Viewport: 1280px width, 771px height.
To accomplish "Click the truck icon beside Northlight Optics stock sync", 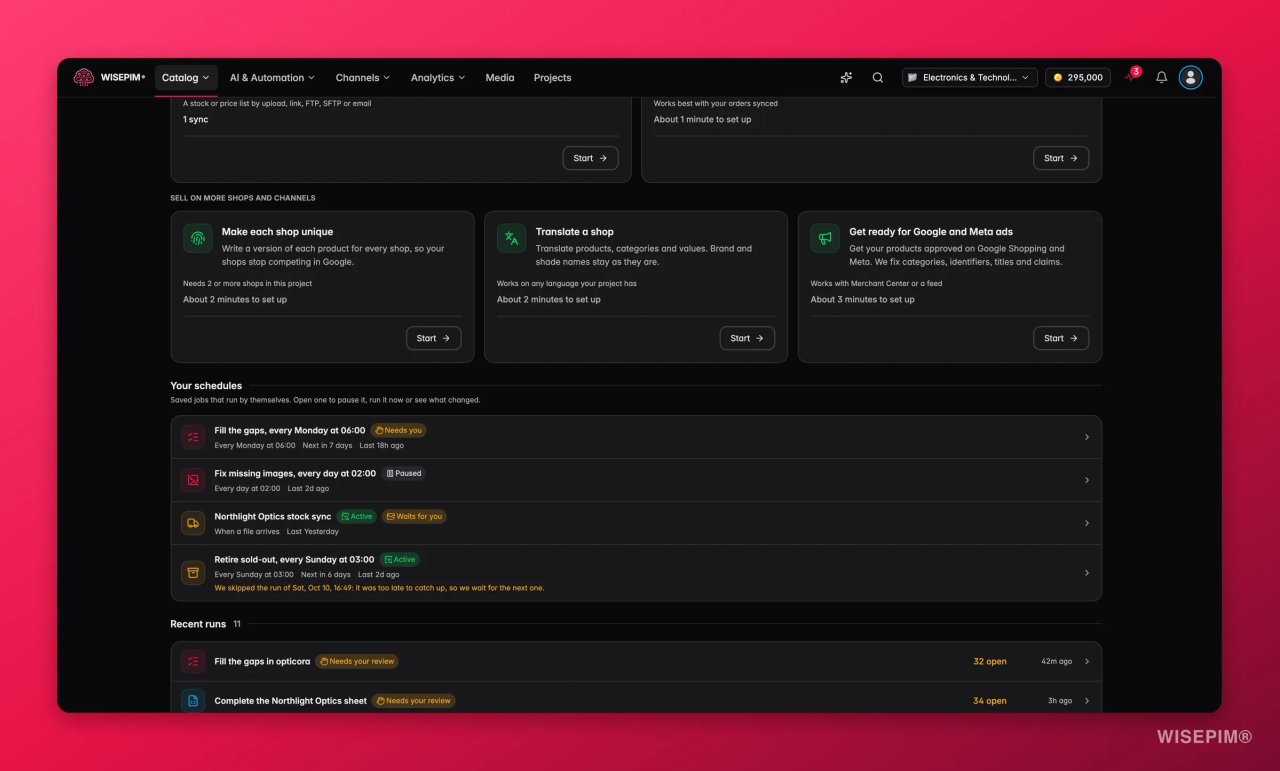I will pos(193,523).
